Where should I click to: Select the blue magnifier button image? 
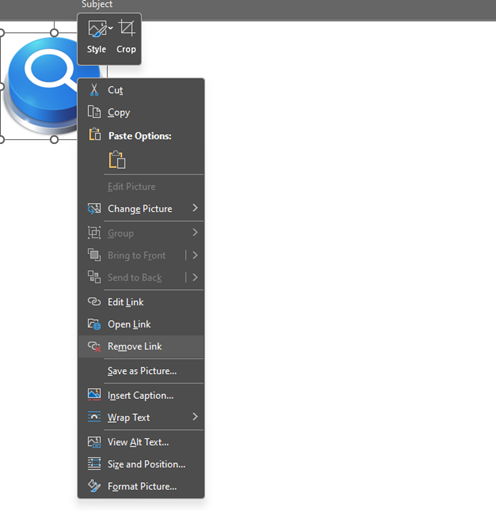43,86
